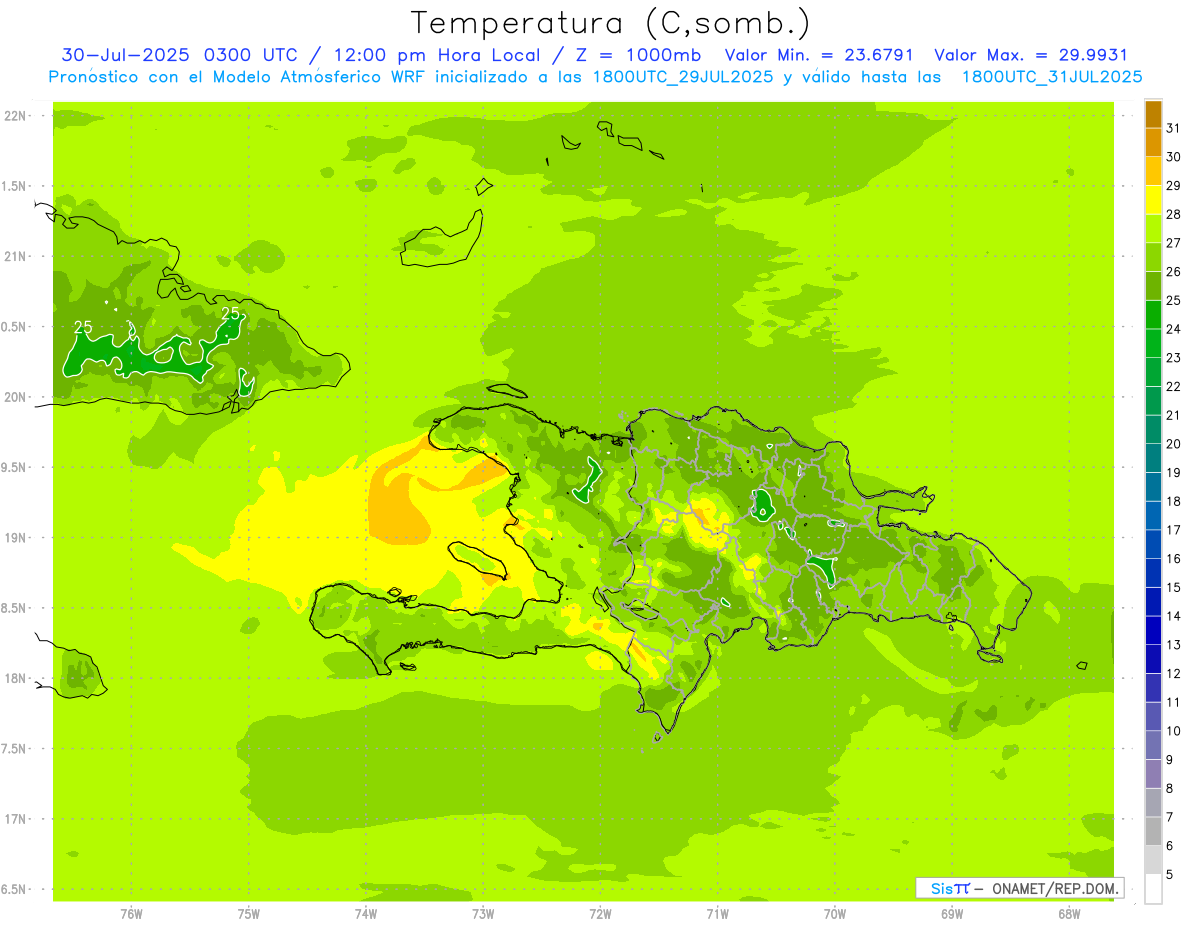Click the '21N' latitude label
1200x927 pixels.
(15, 256)
